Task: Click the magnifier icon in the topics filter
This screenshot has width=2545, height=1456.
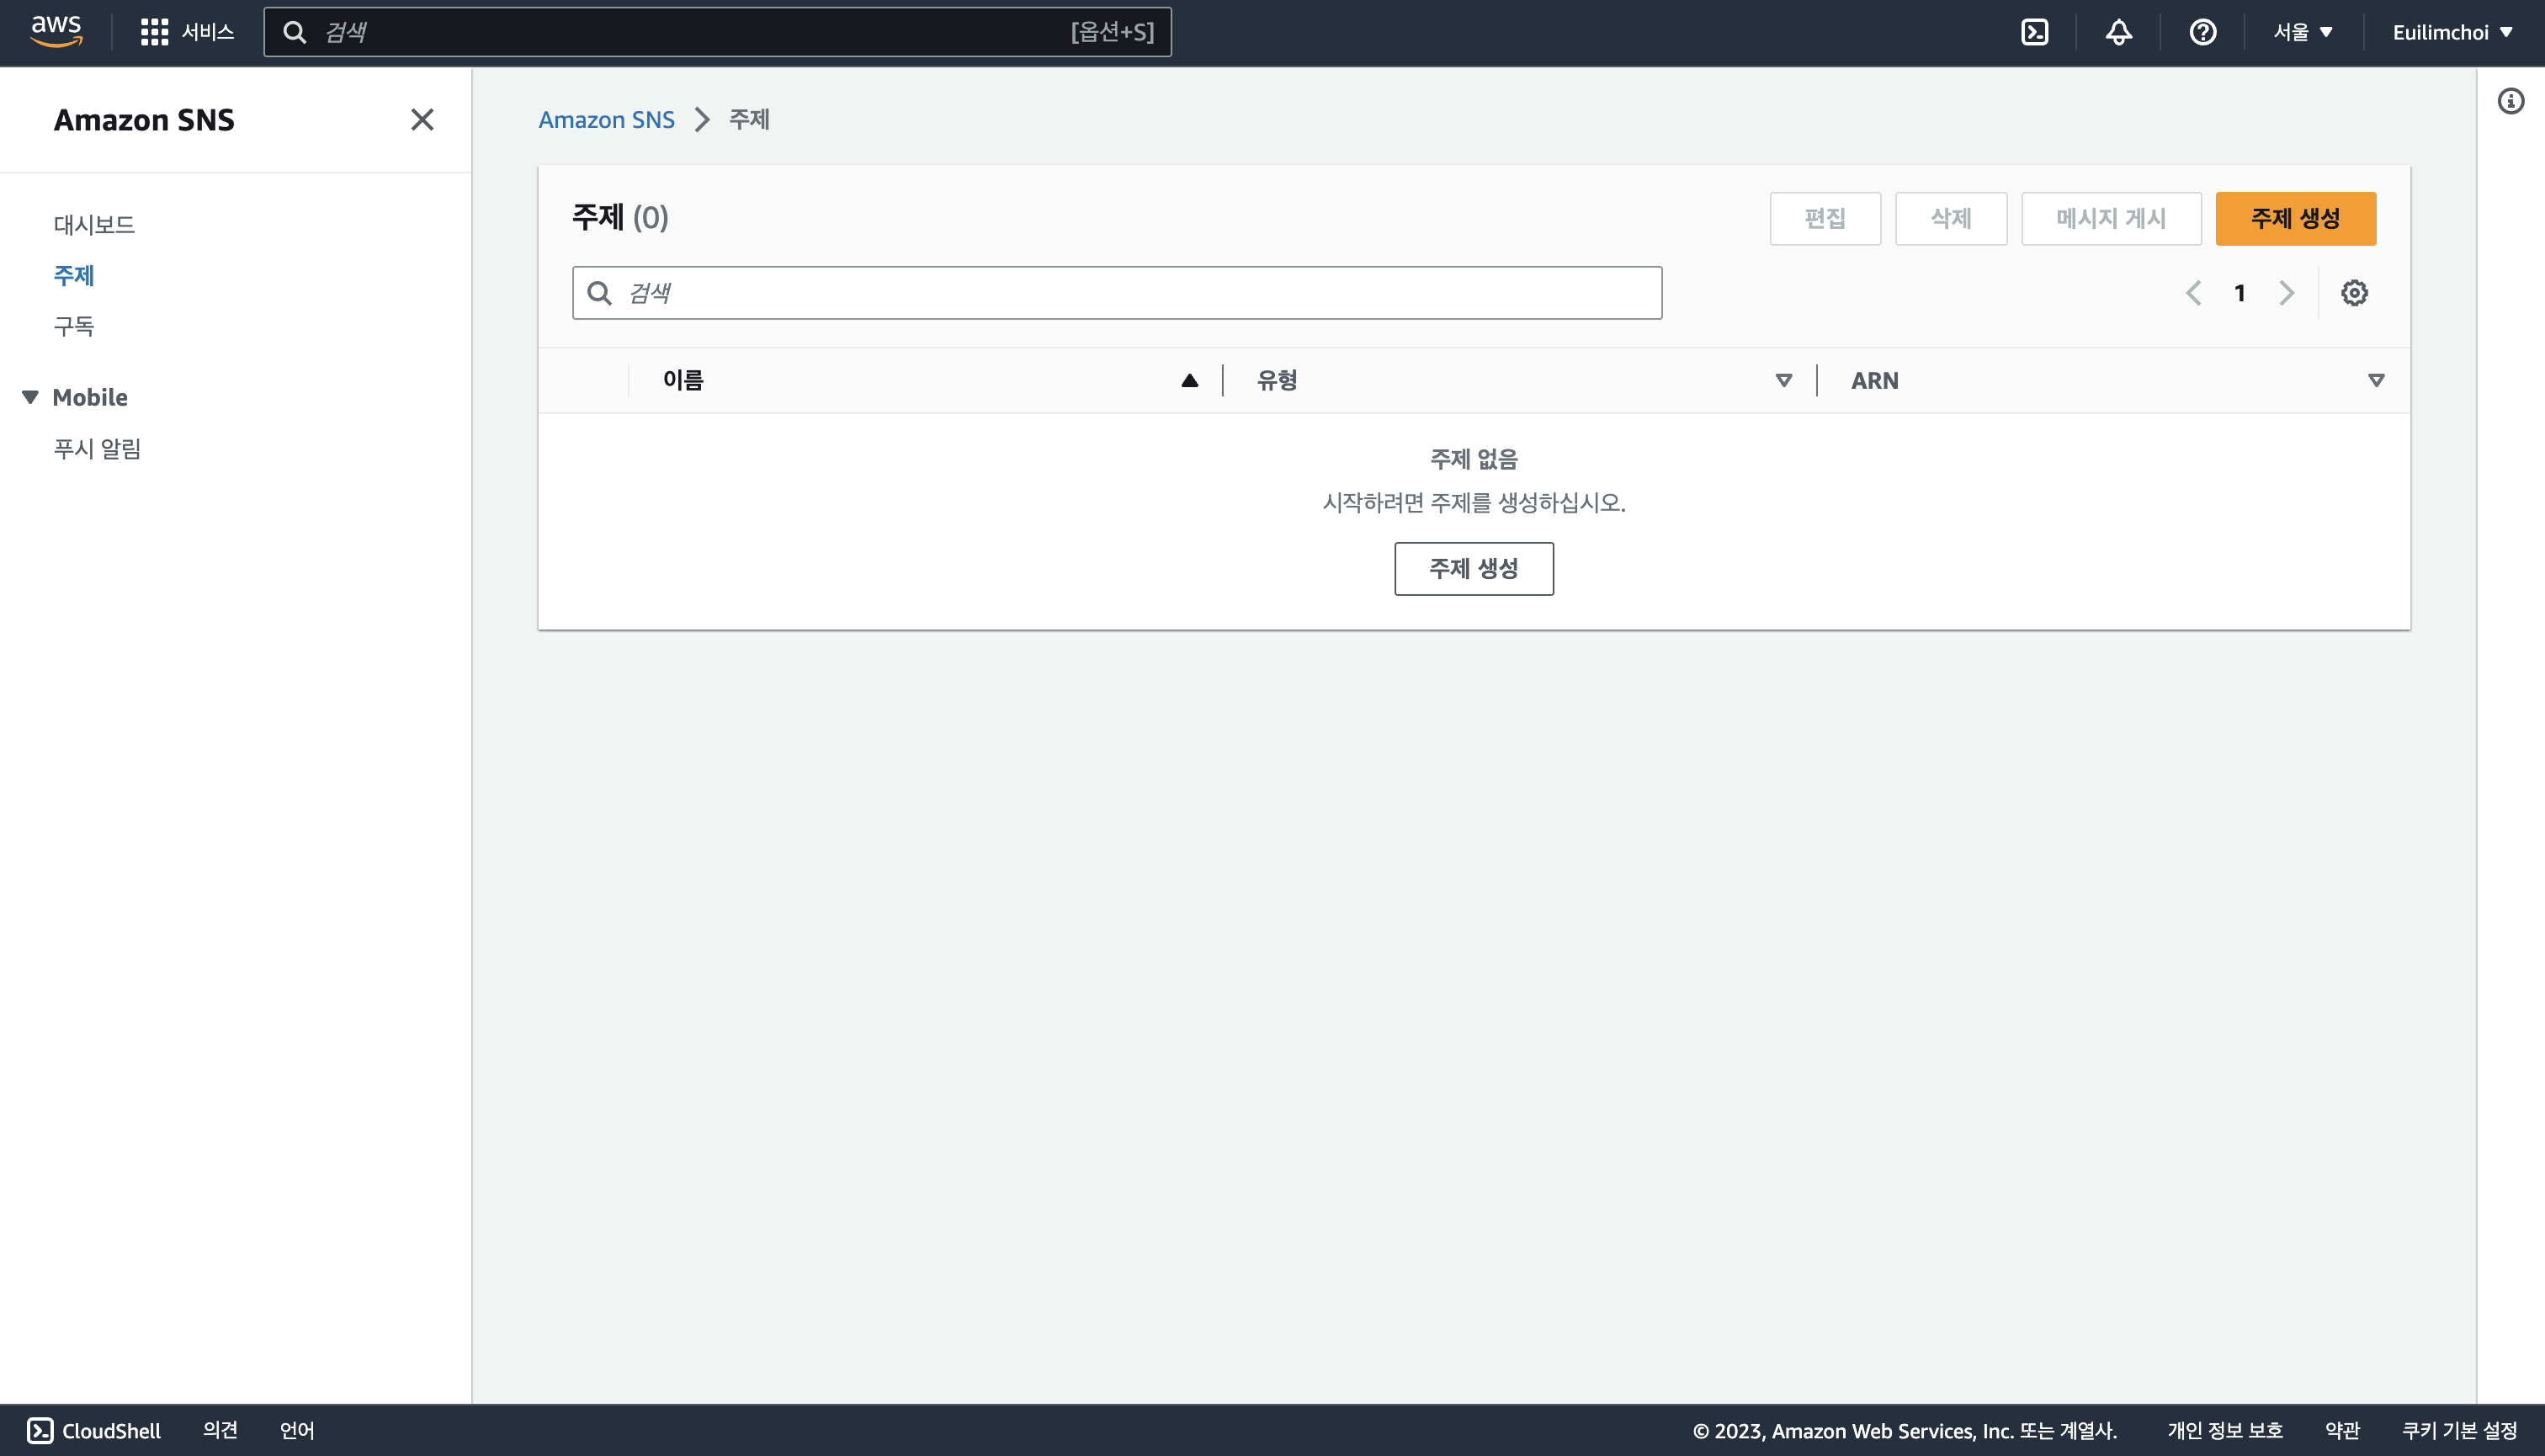Action: click(x=599, y=293)
